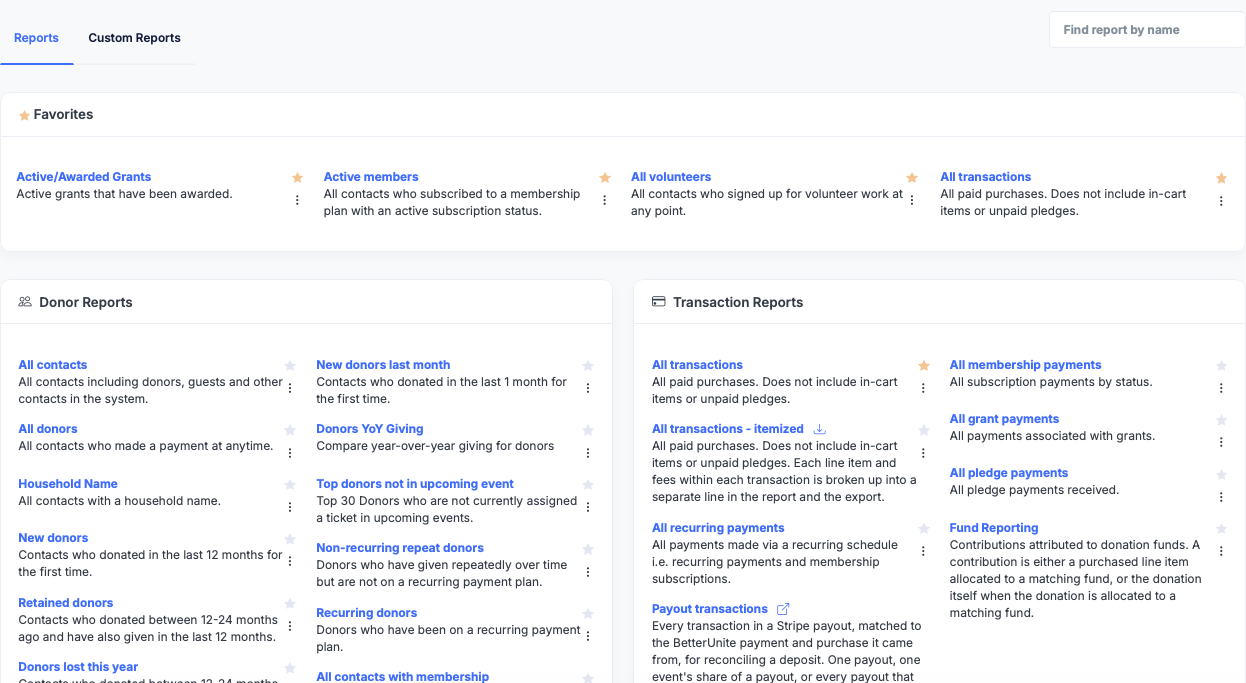Click the star icon for All recurring payments
1246x683 pixels.
pyautogui.click(x=924, y=529)
